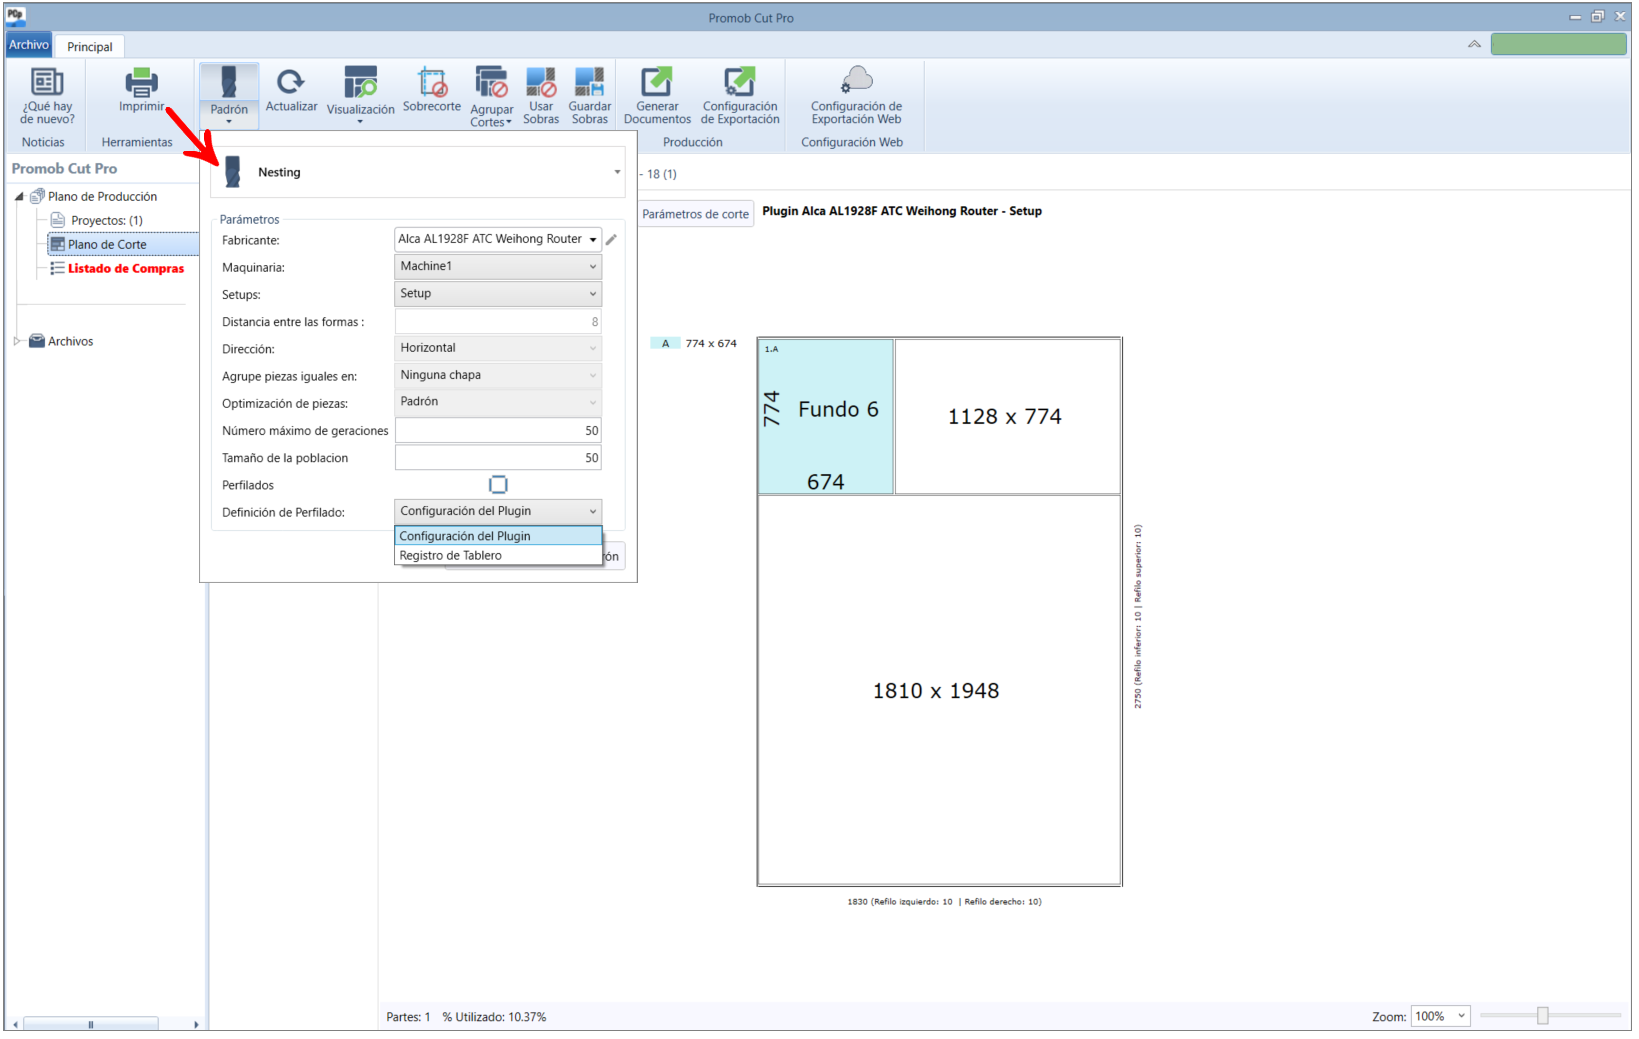Open the Parámetros de corte tab
This screenshot has width=1639, height=1039.
coord(695,214)
